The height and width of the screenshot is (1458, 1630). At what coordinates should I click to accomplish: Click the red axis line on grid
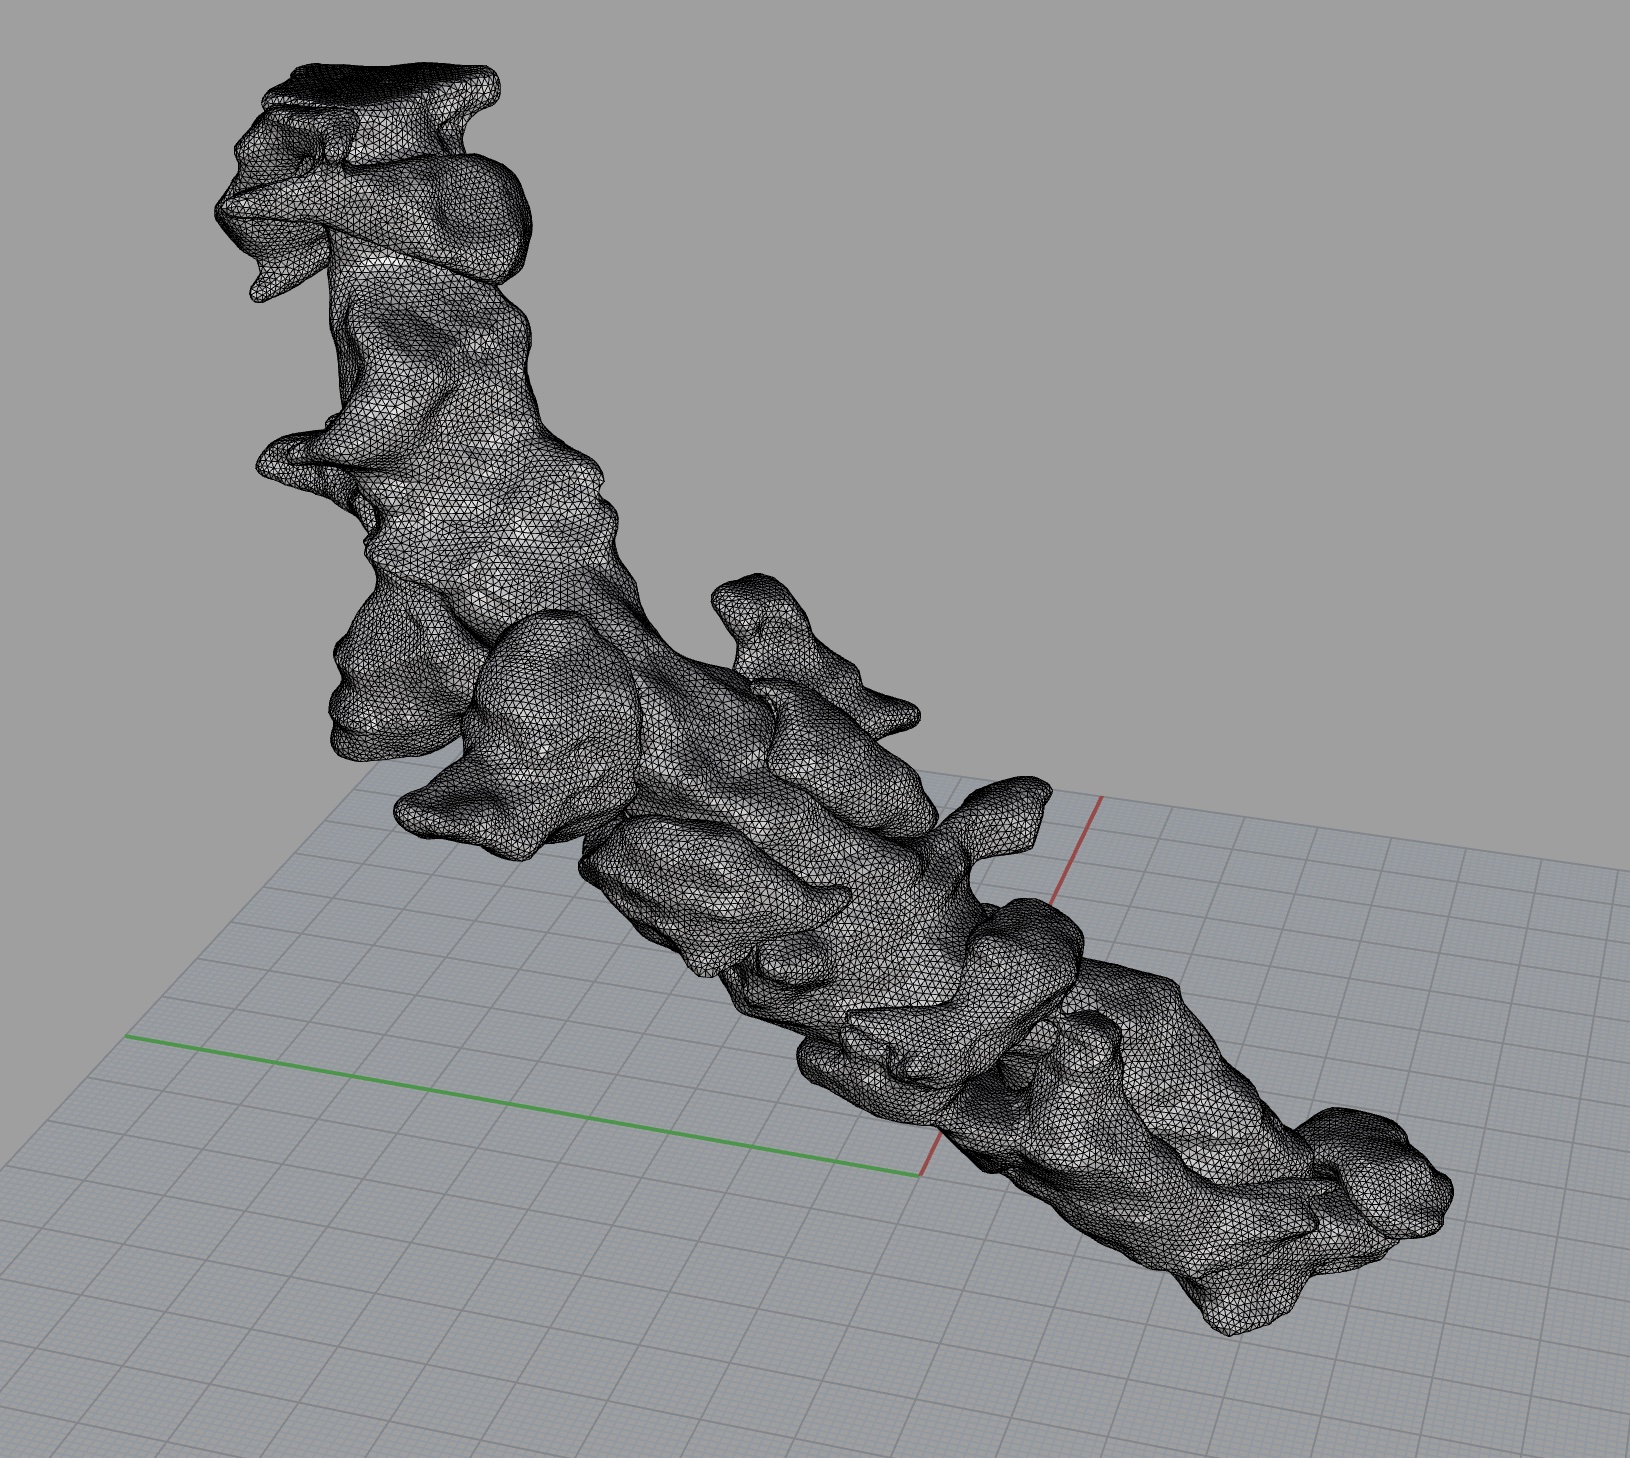(1075, 850)
